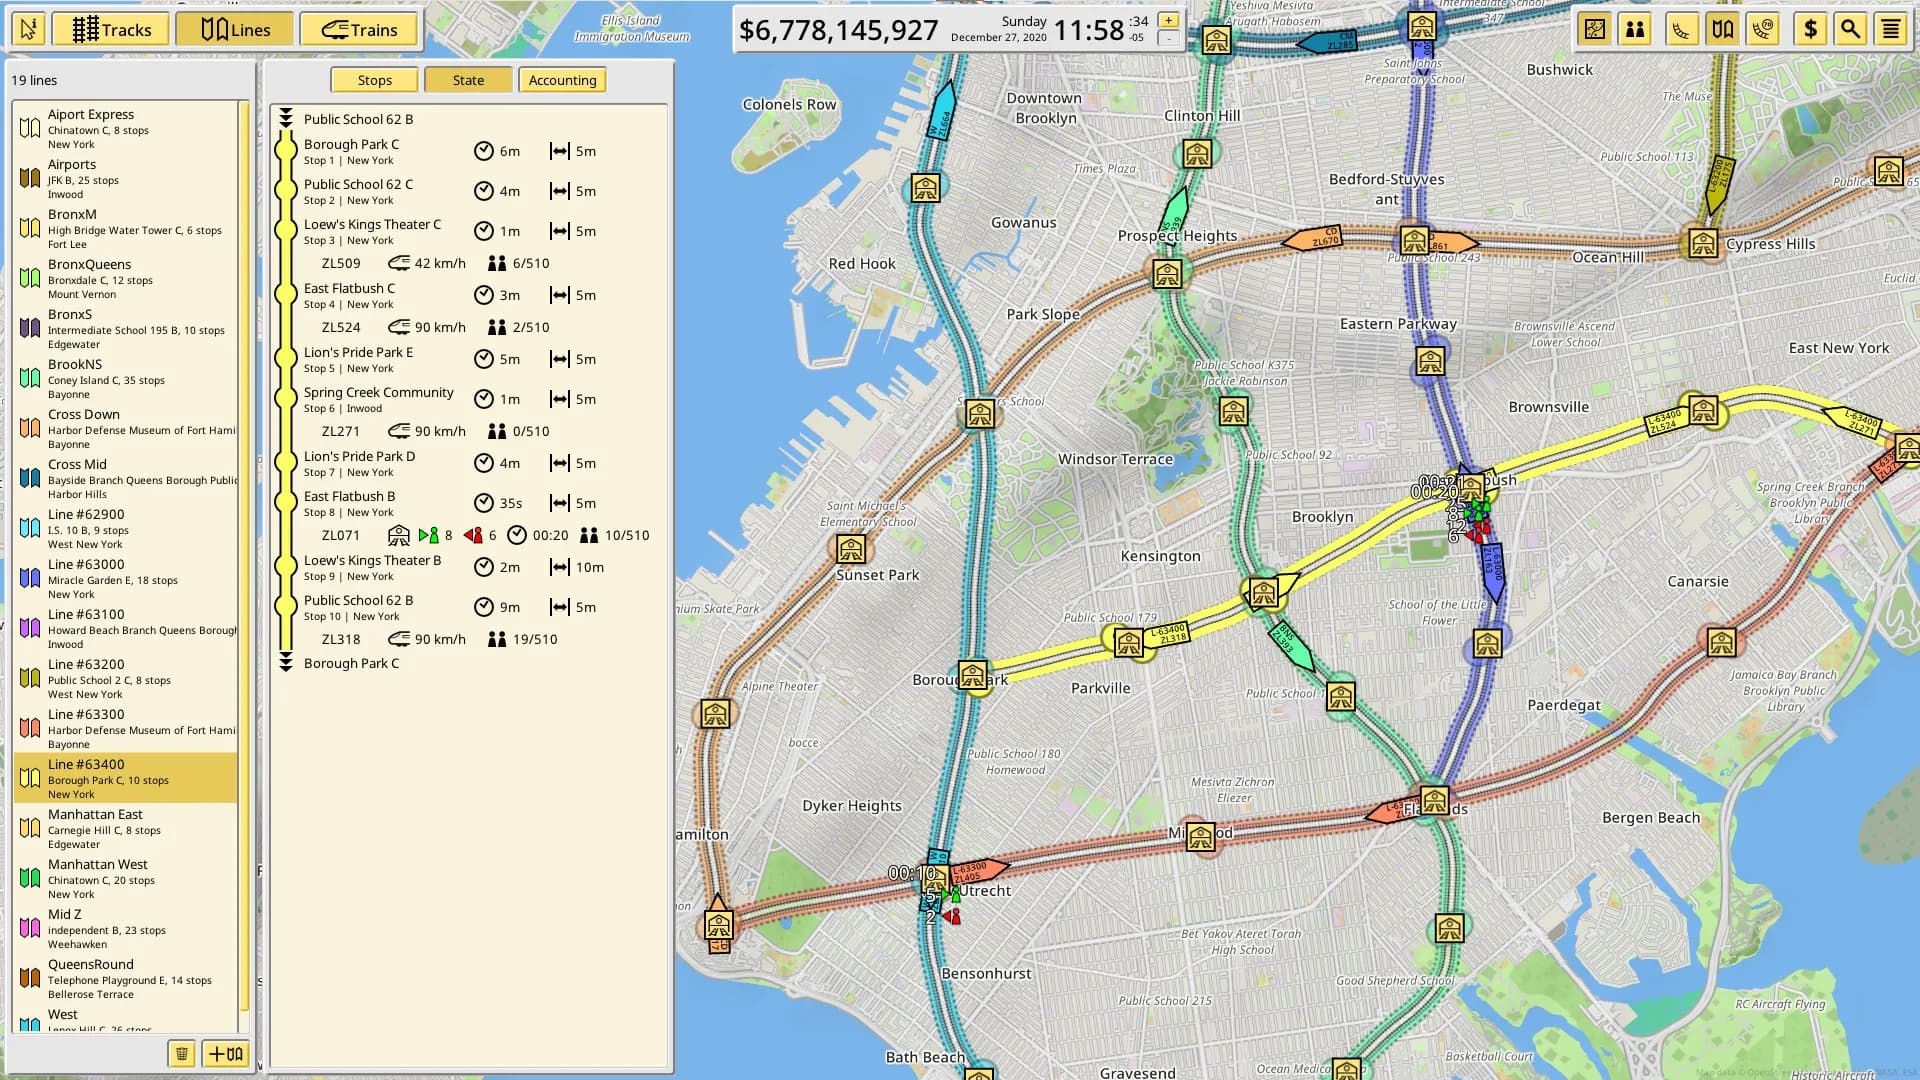Jump to previous stop Public School 62 B arrow

tap(286, 118)
